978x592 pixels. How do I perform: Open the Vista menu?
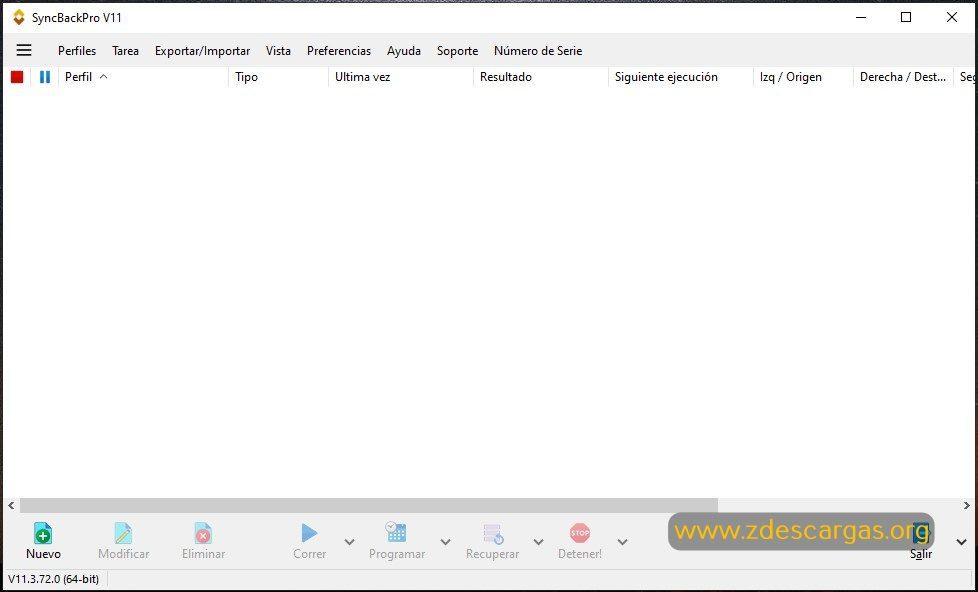coord(278,51)
